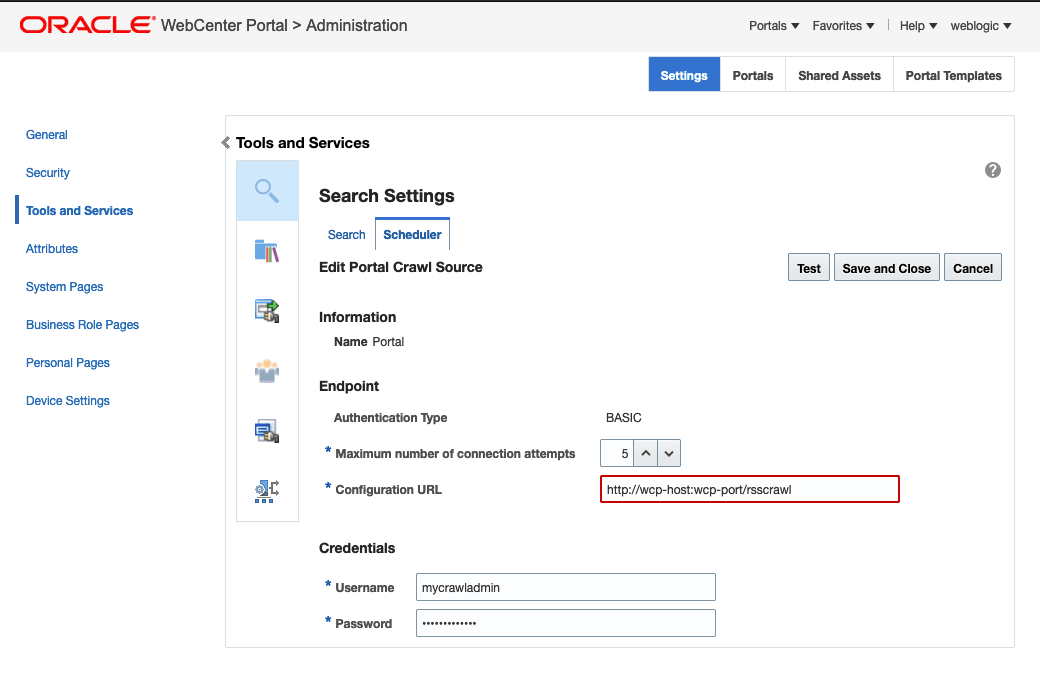This screenshot has height=677, width=1040.
Task: Click the Edit Portal Crawl Source heading
Action: (401, 267)
